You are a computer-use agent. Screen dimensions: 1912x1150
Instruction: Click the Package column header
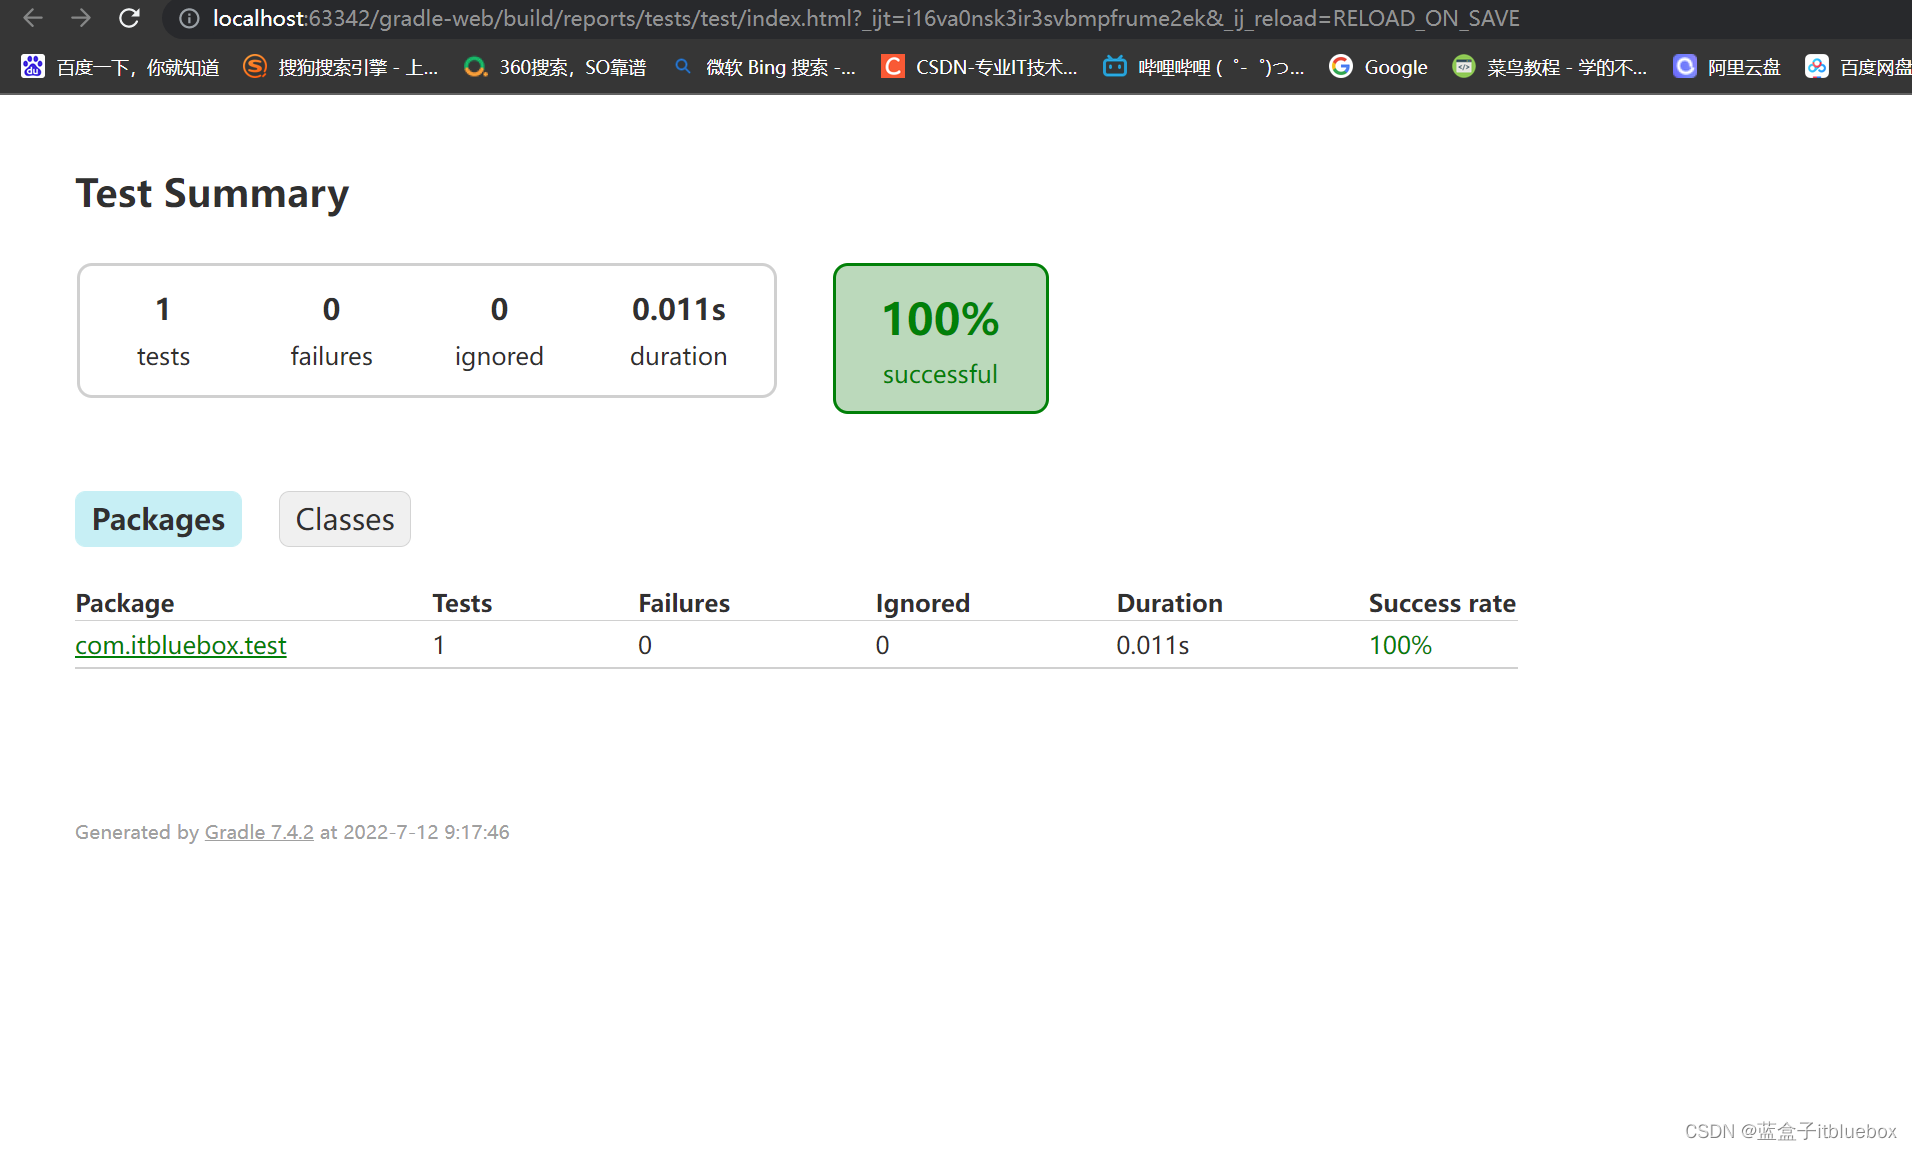point(125,603)
